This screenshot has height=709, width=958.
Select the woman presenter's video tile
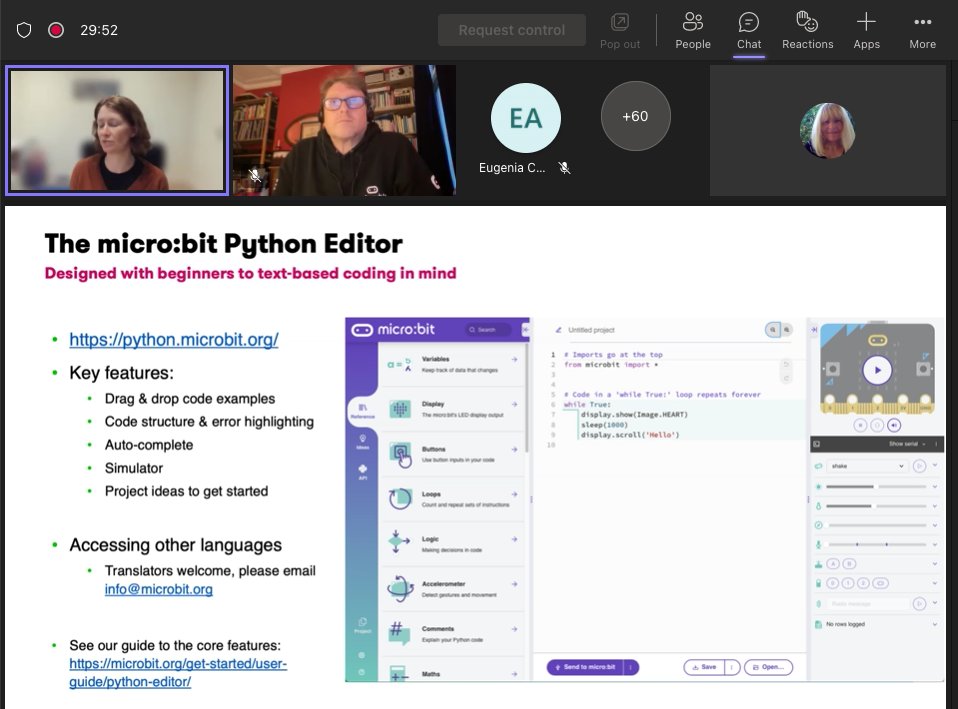coord(117,130)
